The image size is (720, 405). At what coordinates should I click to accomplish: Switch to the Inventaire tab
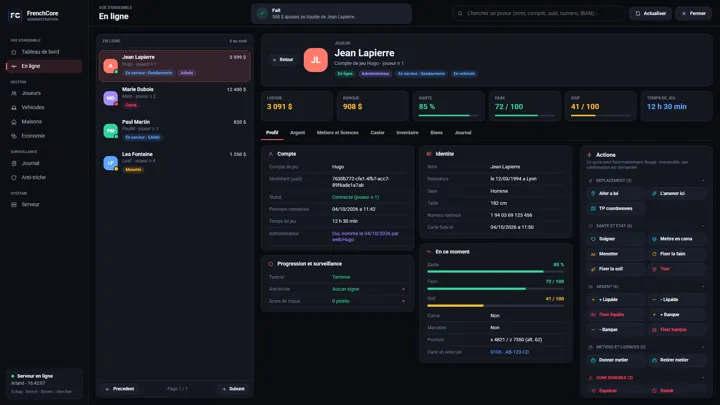407,133
